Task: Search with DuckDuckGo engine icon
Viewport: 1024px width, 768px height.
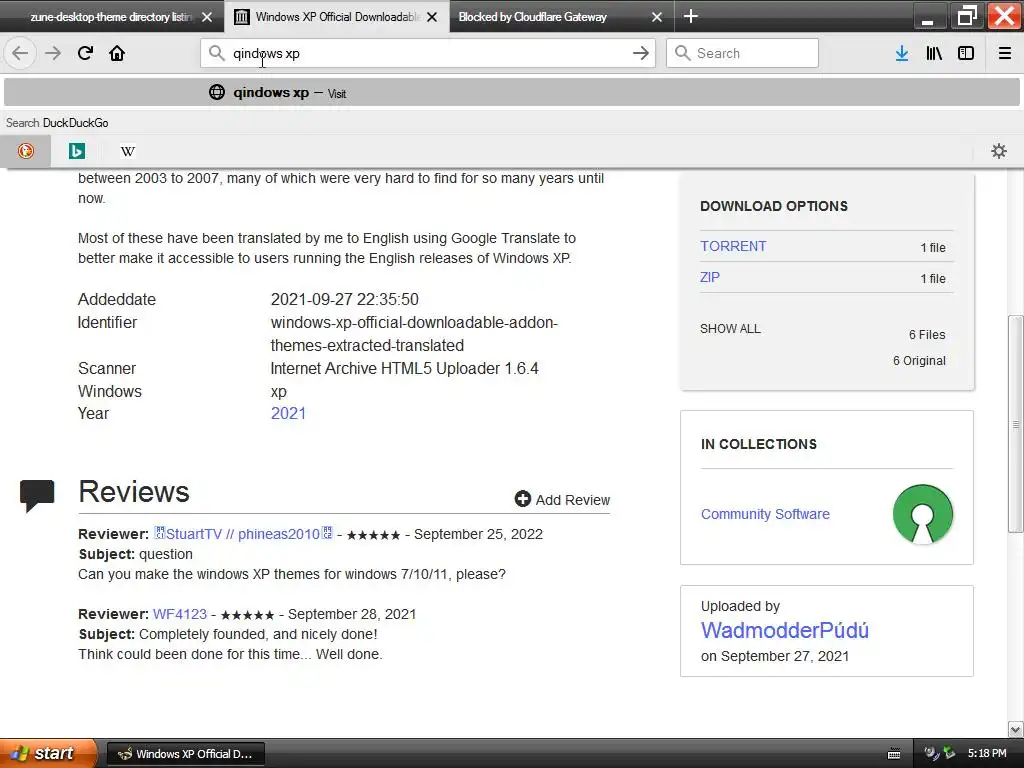Action: [25, 151]
